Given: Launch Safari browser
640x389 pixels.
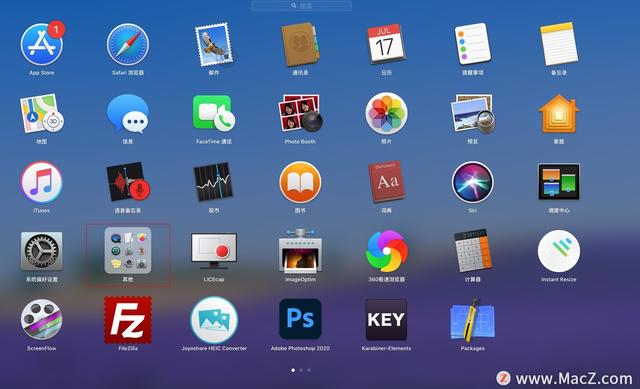Looking at the screenshot, I should [x=128, y=45].
